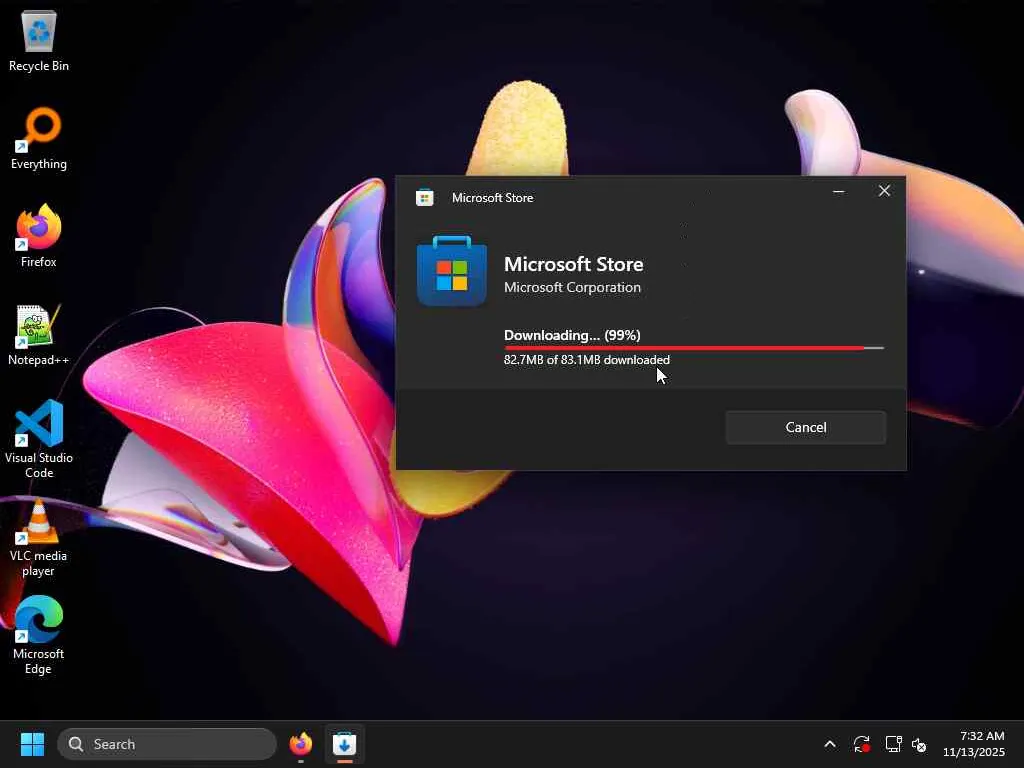
Task: Close the Microsoft Store installer window
Action: [884, 191]
